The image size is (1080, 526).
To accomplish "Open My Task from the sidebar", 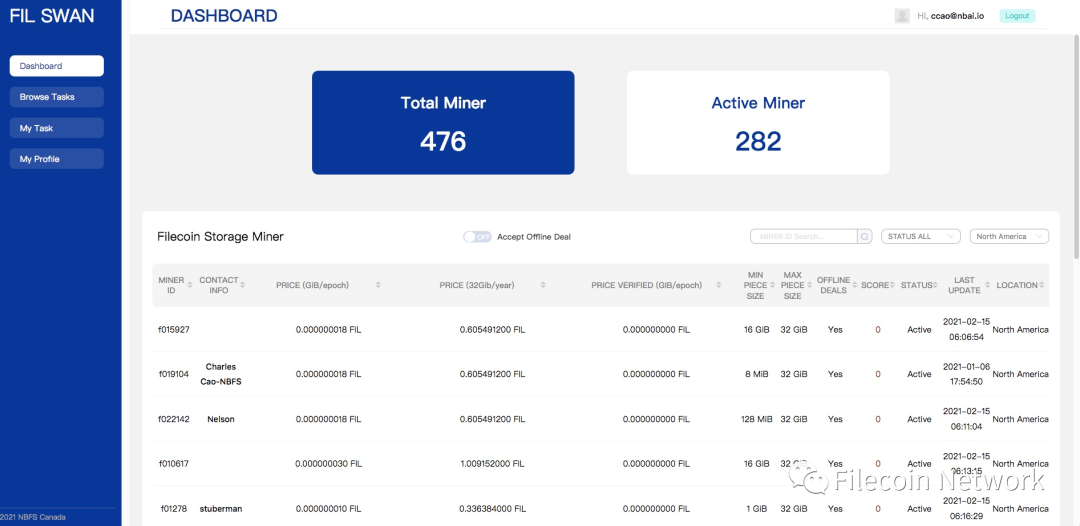I will 56,128.
